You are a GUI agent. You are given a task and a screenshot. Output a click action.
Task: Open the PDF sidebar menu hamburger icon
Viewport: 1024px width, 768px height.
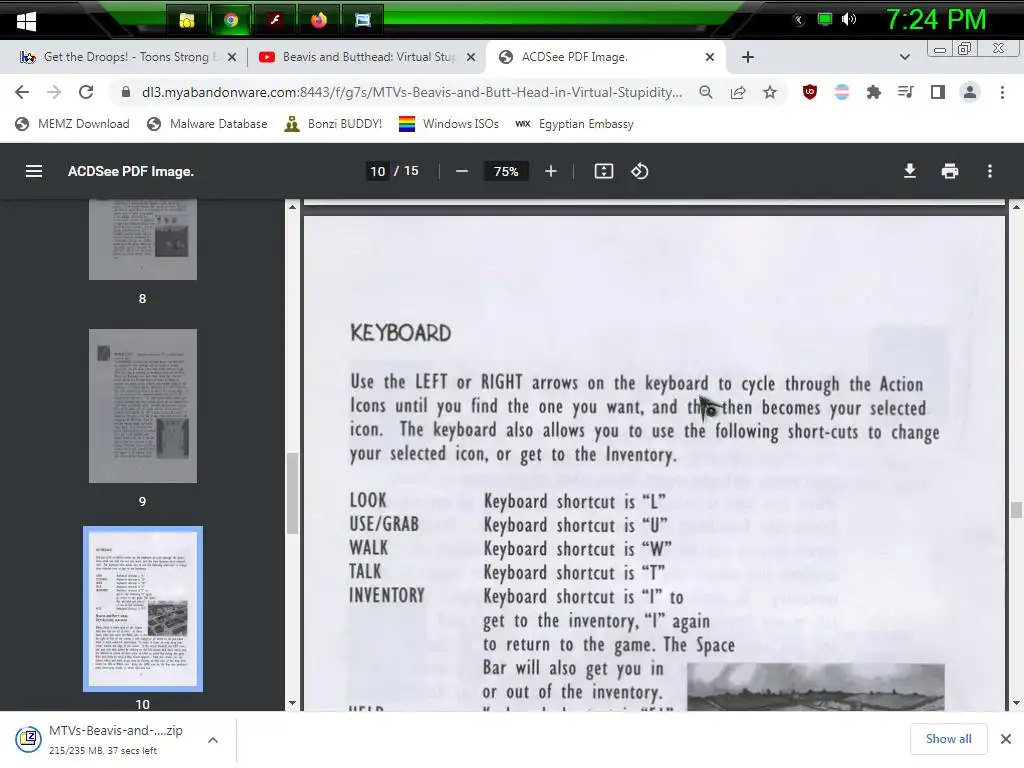34,171
